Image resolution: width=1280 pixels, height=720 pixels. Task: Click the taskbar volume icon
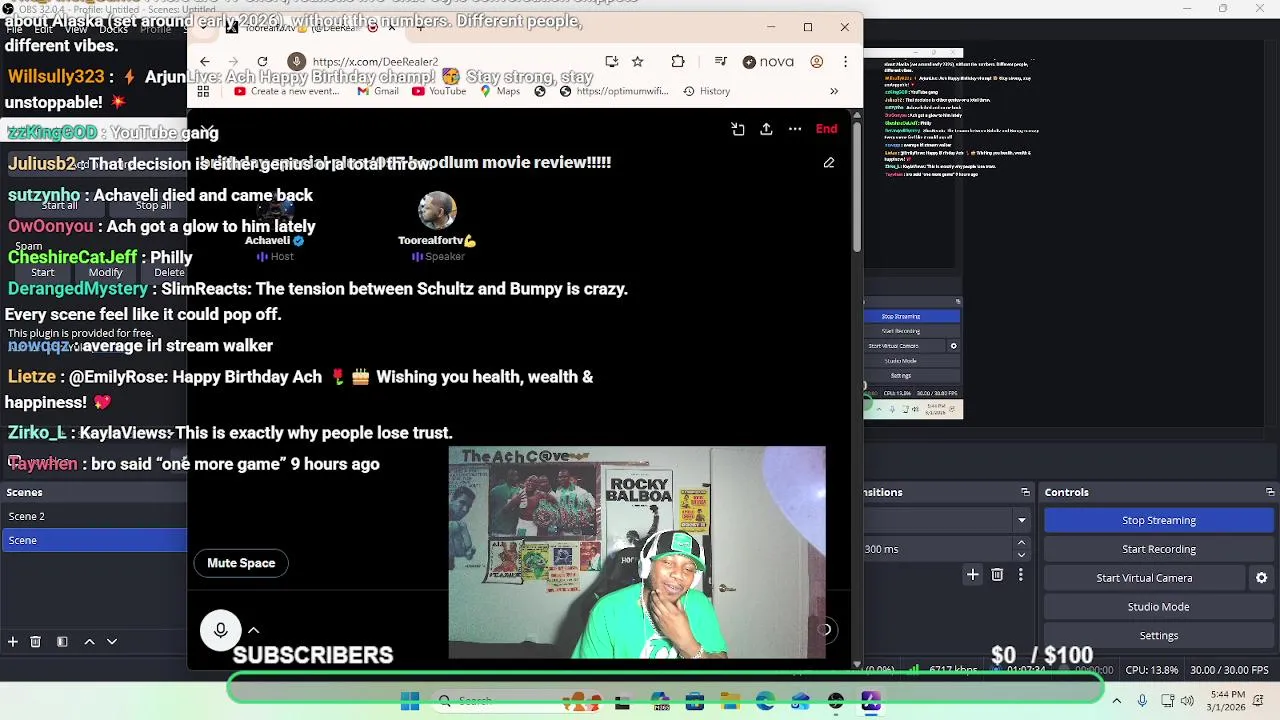(x=1188, y=701)
